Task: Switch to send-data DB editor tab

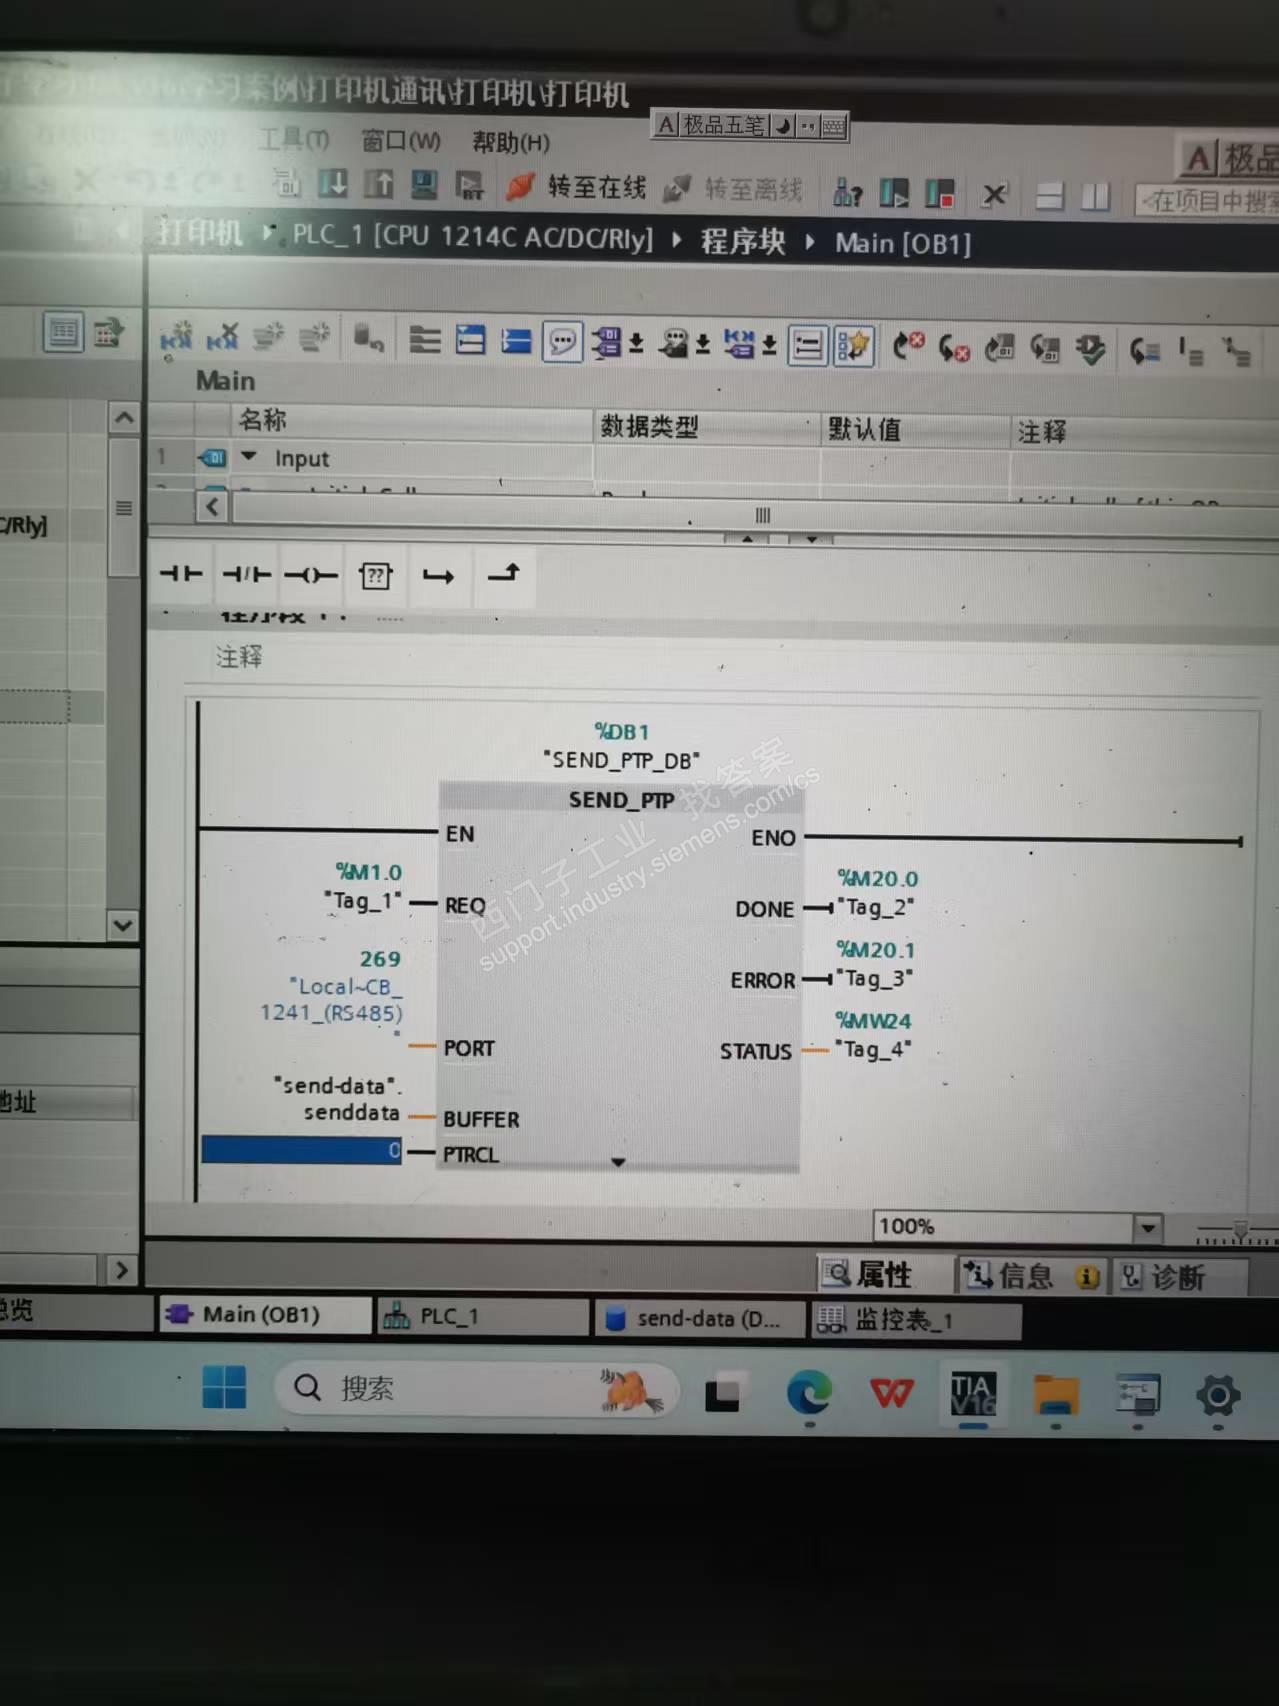Action: click(701, 1319)
